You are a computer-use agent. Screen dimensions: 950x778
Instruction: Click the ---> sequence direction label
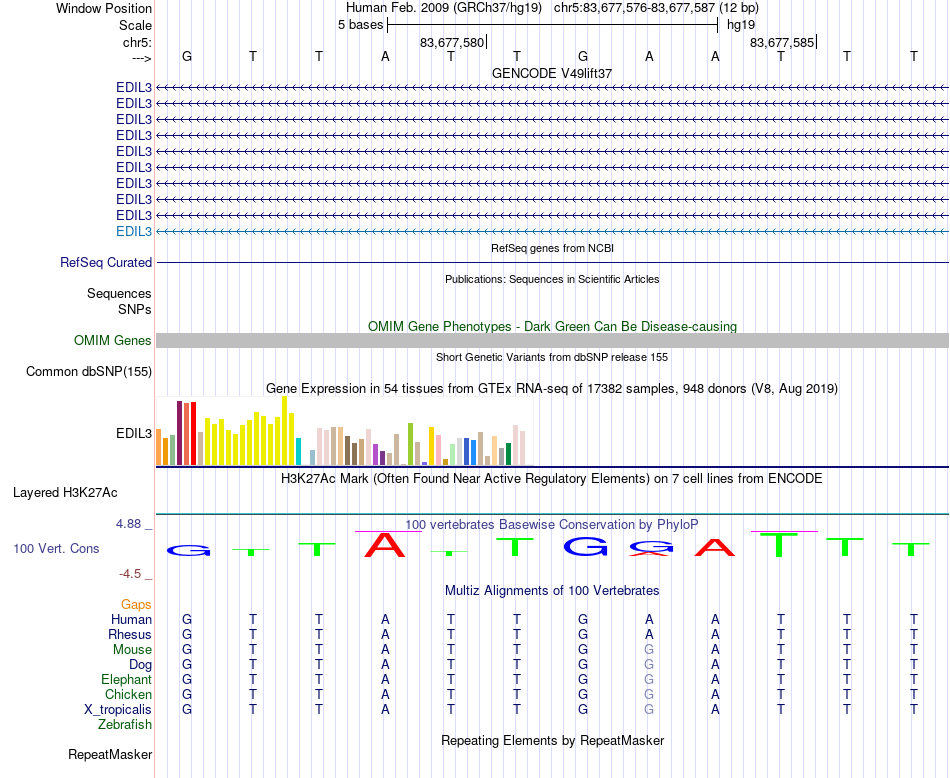coord(141,58)
